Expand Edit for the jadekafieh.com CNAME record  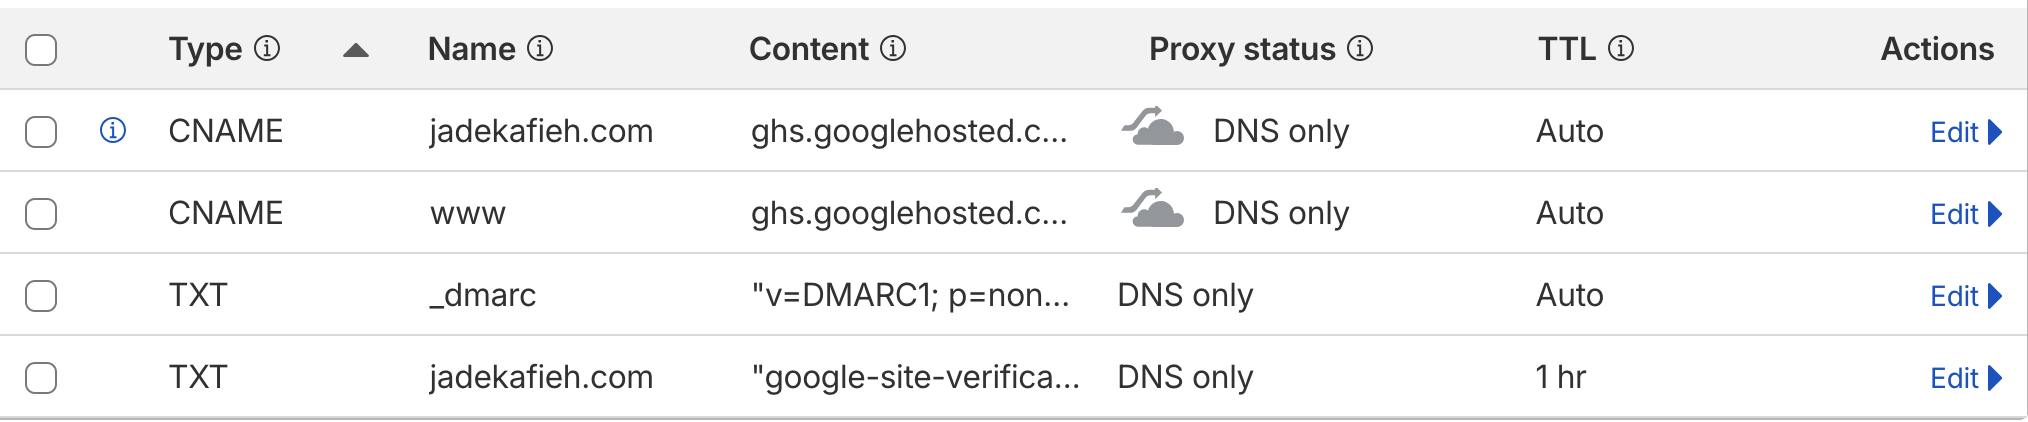point(1965,132)
